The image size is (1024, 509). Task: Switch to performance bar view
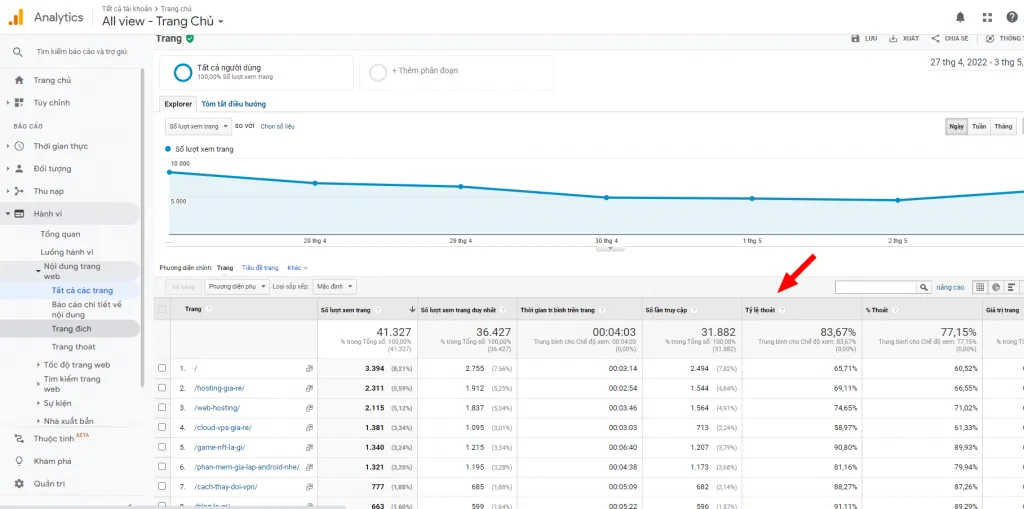tap(1012, 287)
